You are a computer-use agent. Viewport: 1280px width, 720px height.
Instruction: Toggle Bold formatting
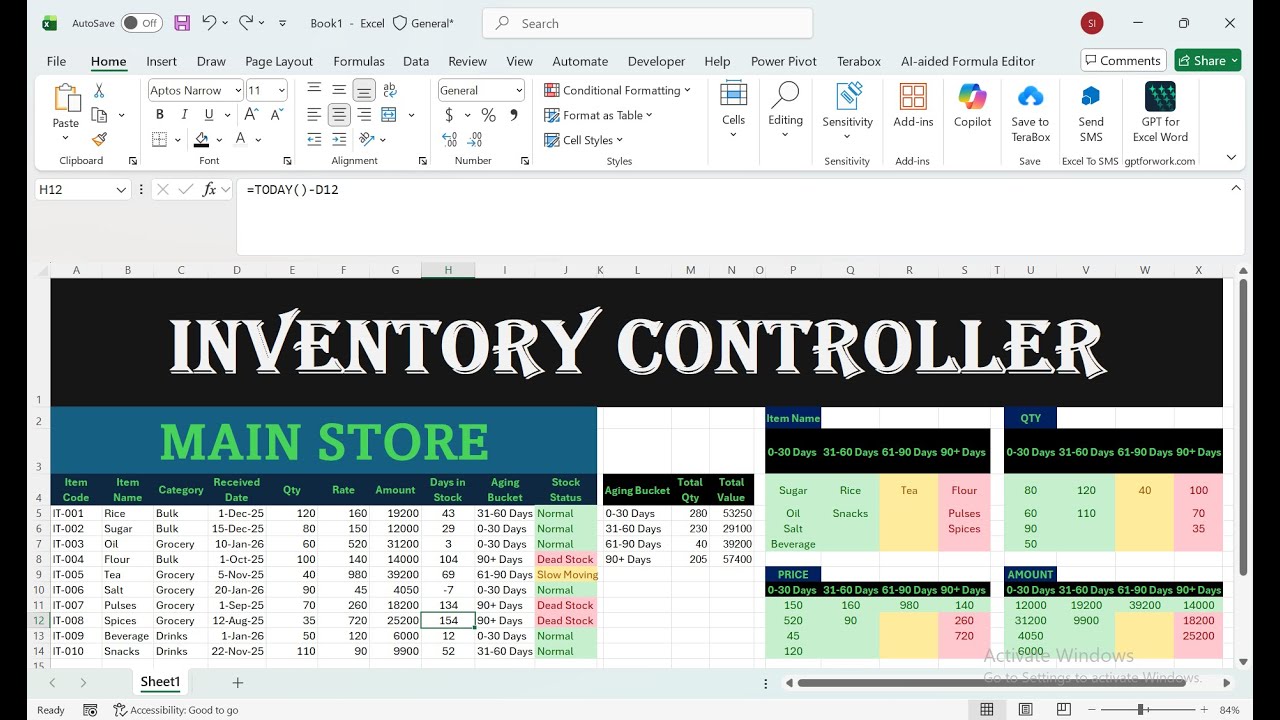[x=160, y=115]
